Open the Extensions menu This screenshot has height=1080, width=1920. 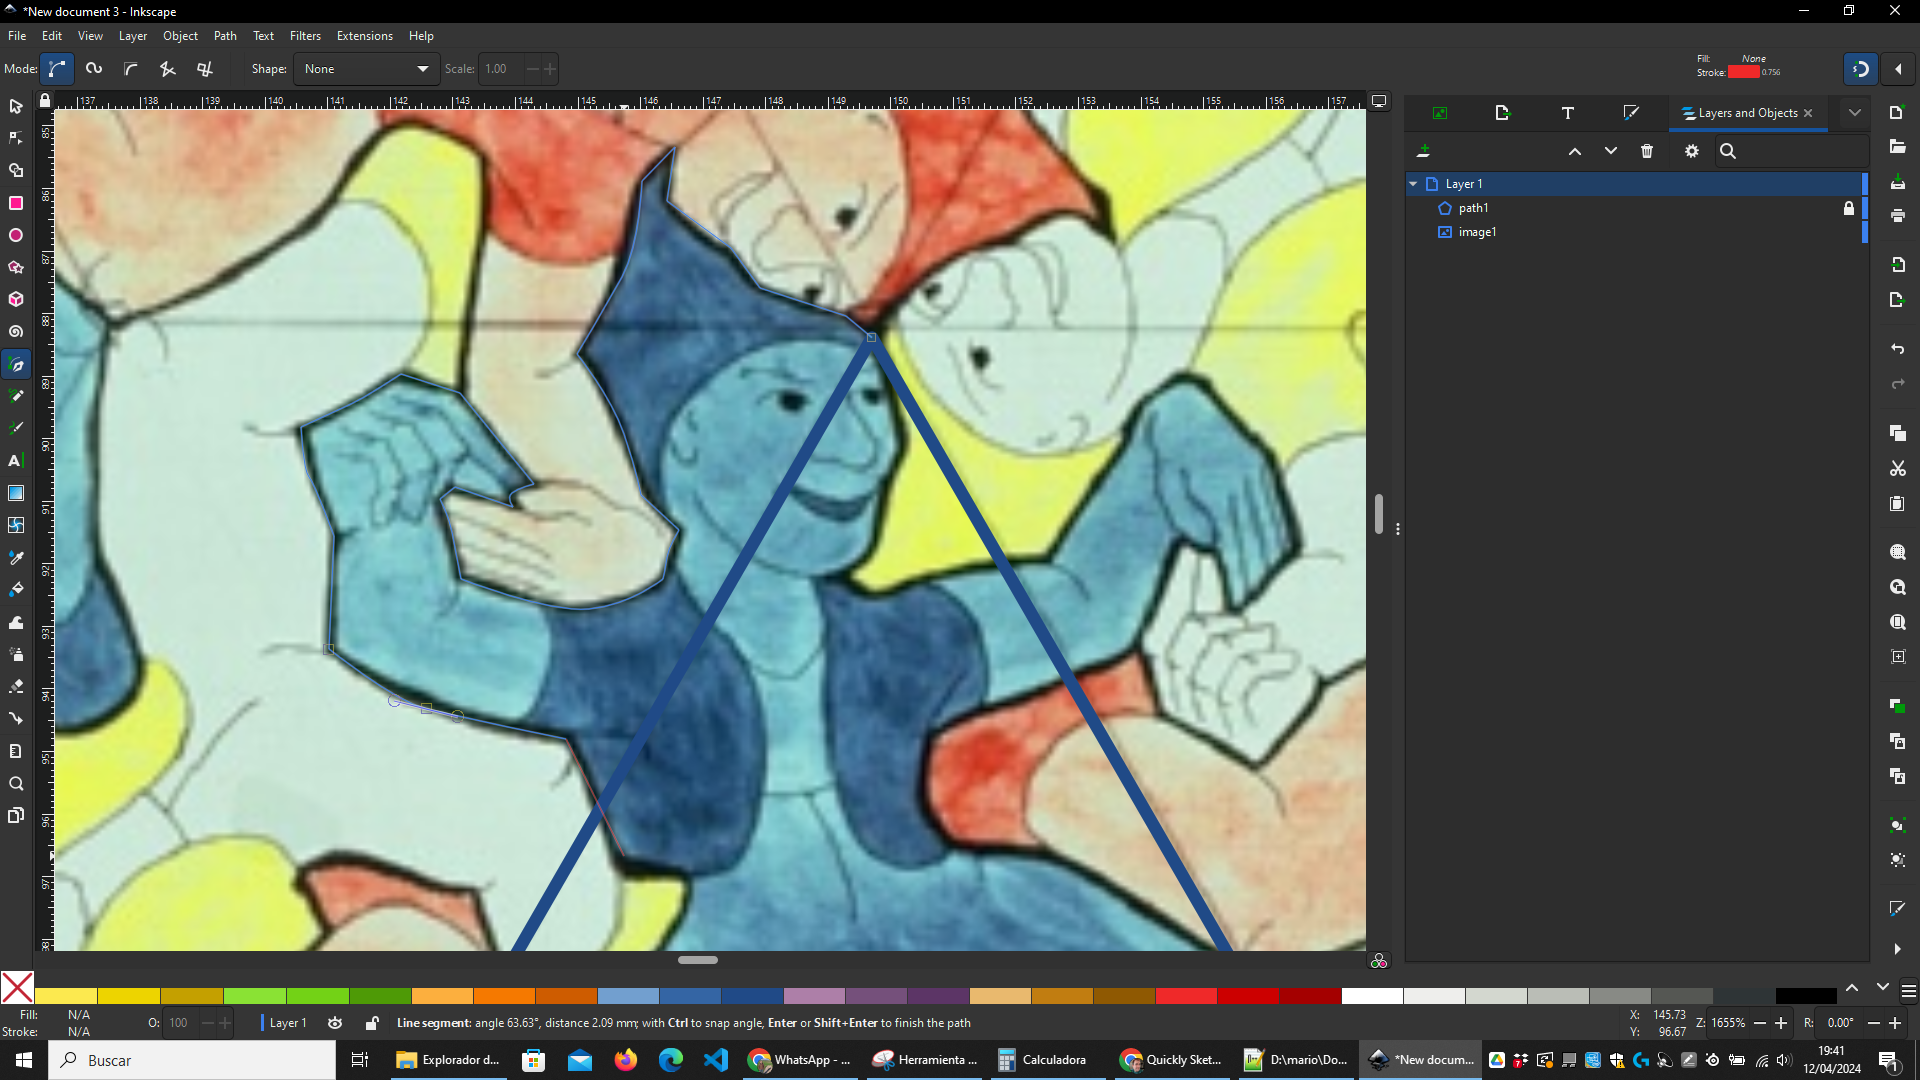point(365,36)
